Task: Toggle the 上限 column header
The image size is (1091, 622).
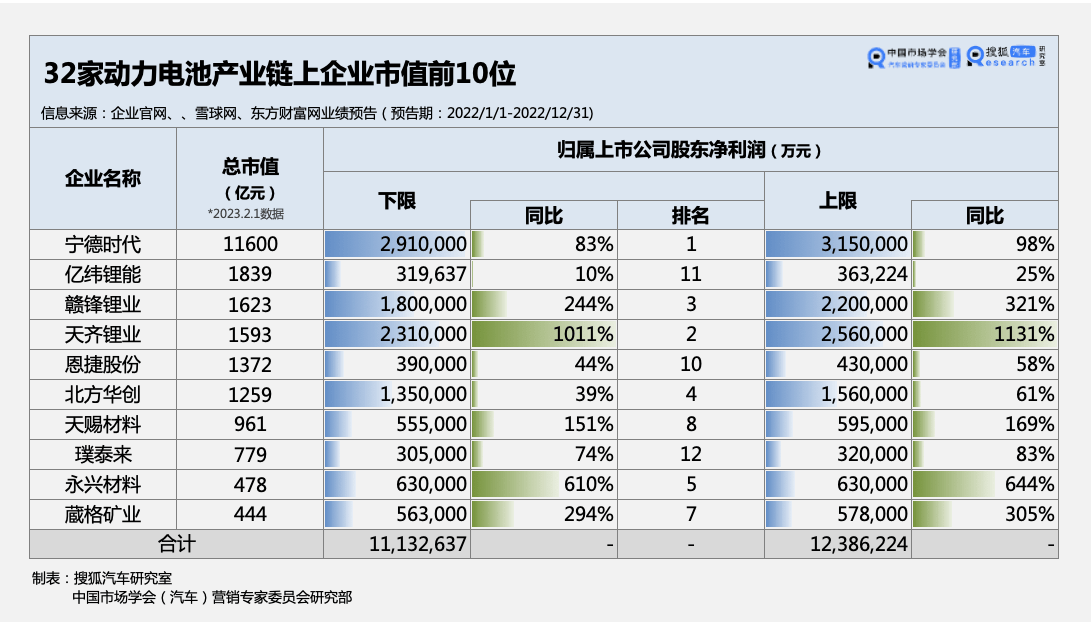Action: (838, 201)
